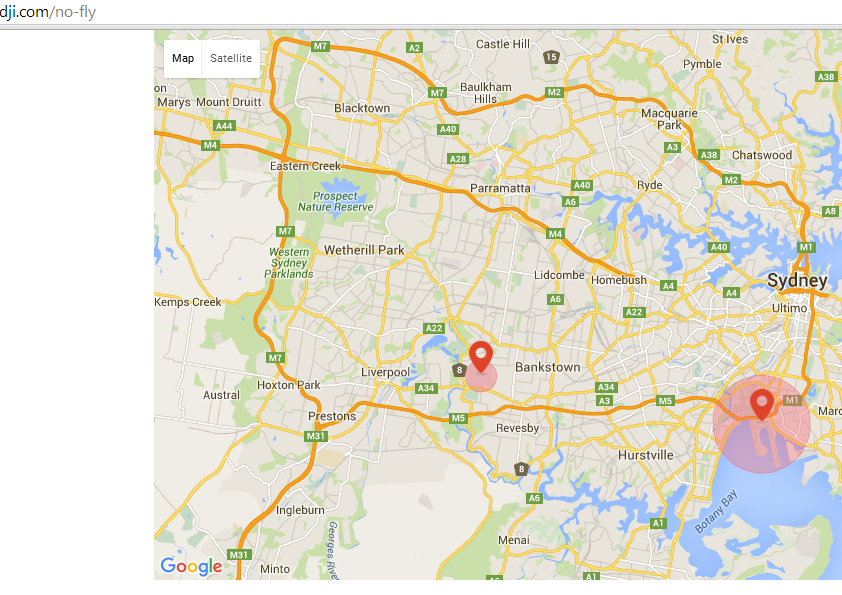Screen dimensions: 842x595
Task: Select the Map view button
Action: click(x=183, y=59)
